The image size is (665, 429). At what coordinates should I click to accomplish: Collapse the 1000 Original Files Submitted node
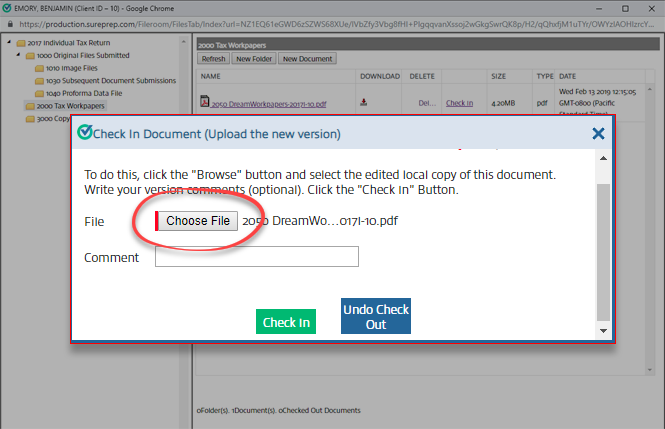tap(18, 55)
